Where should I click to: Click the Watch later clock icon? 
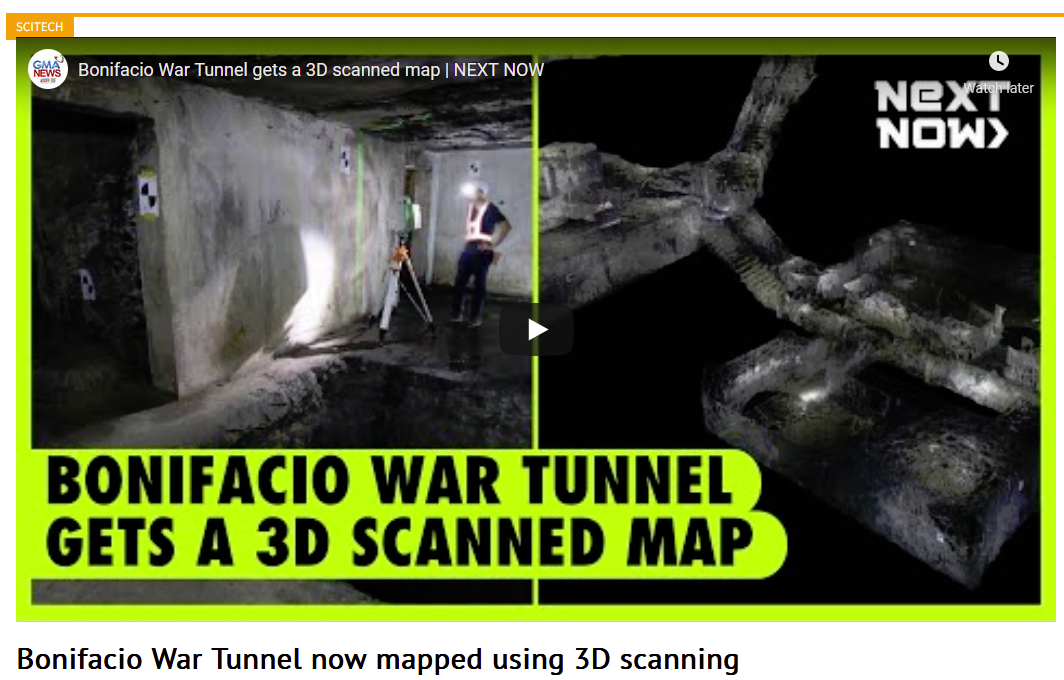998,61
